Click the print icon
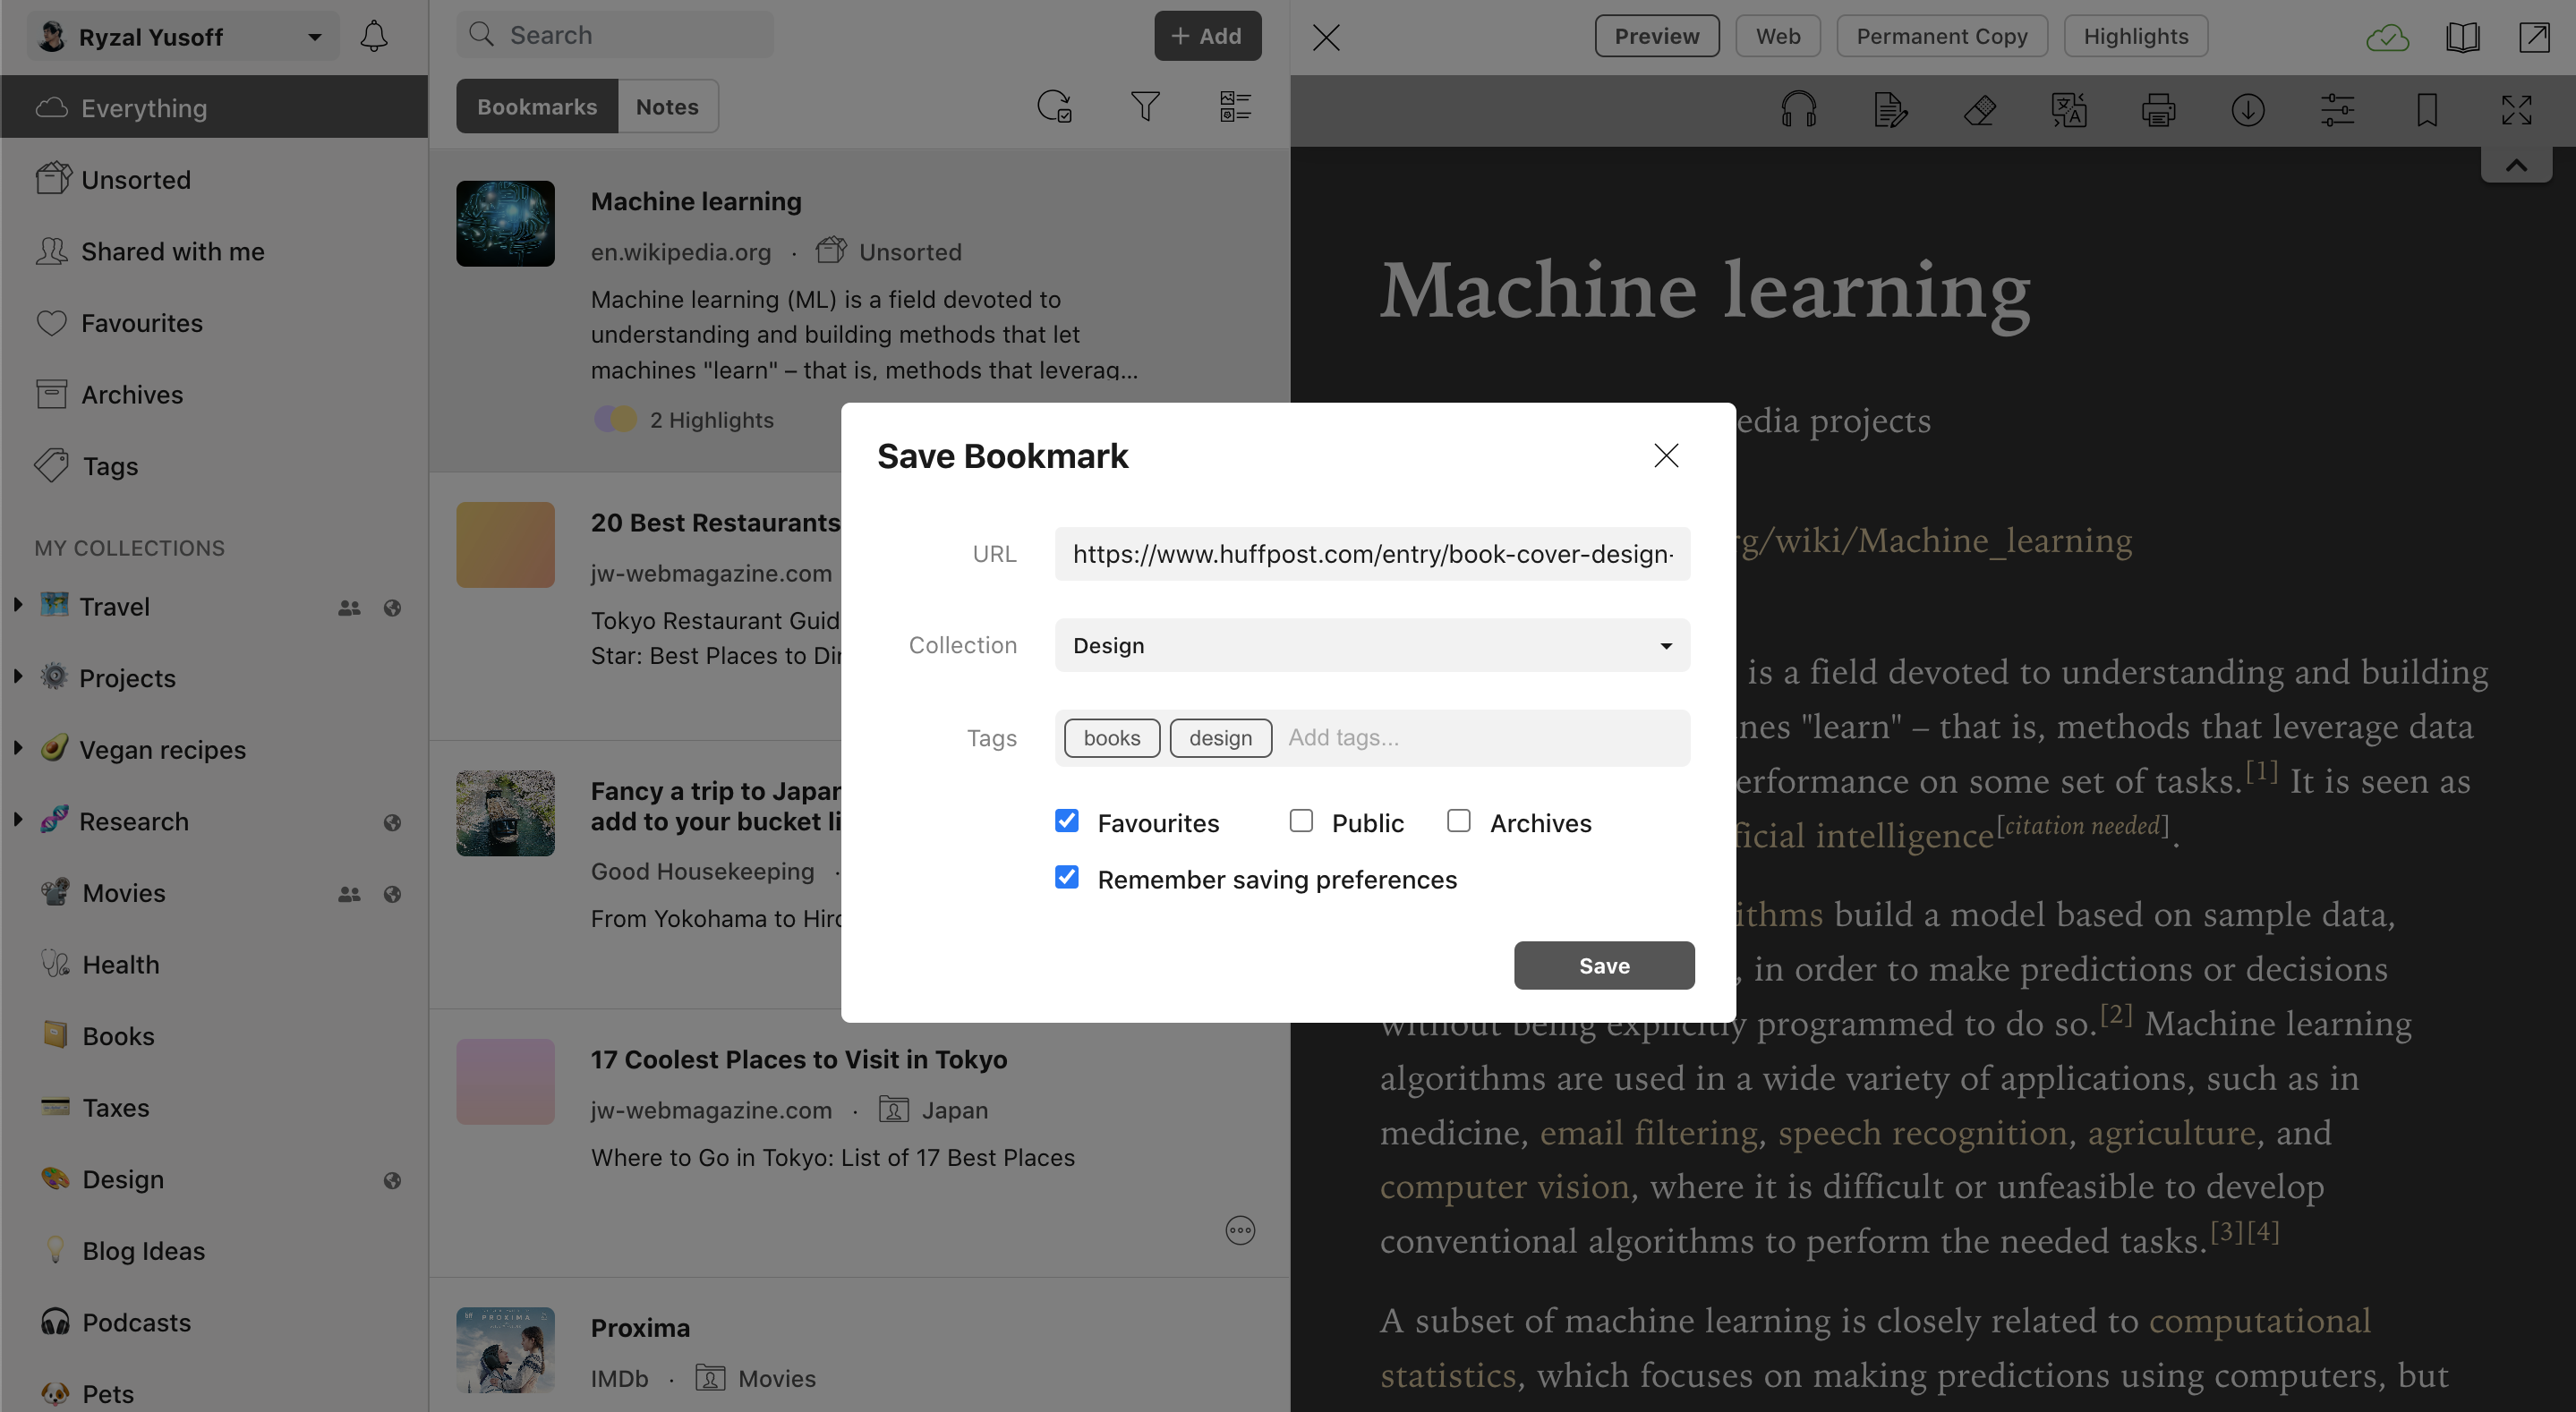Screen dimensions: 2576x1412 click(2158, 109)
